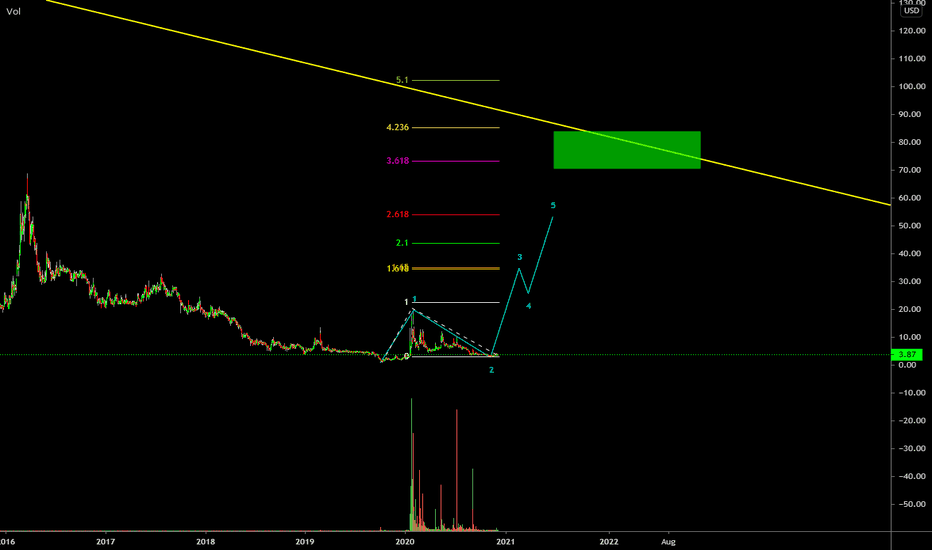
Task: Click the 4.236 Fibonacci level label
Action: point(398,127)
